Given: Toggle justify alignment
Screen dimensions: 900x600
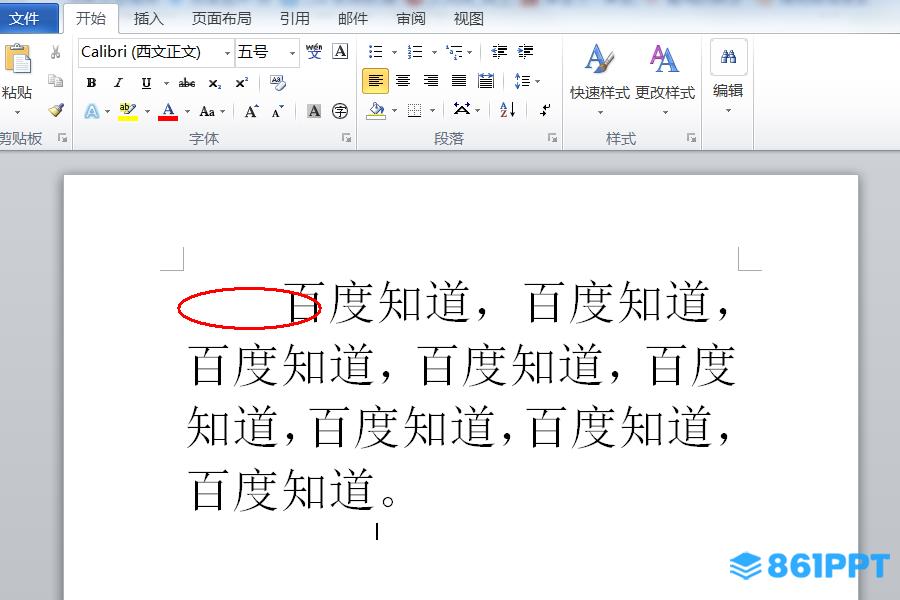Looking at the screenshot, I should pyautogui.click(x=459, y=81).
